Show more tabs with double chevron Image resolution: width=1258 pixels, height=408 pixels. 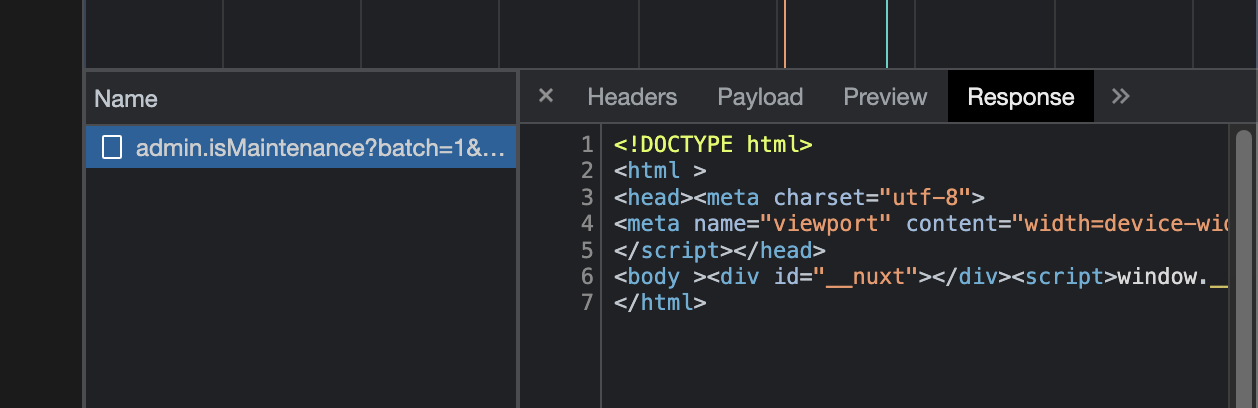[1121, 96]
